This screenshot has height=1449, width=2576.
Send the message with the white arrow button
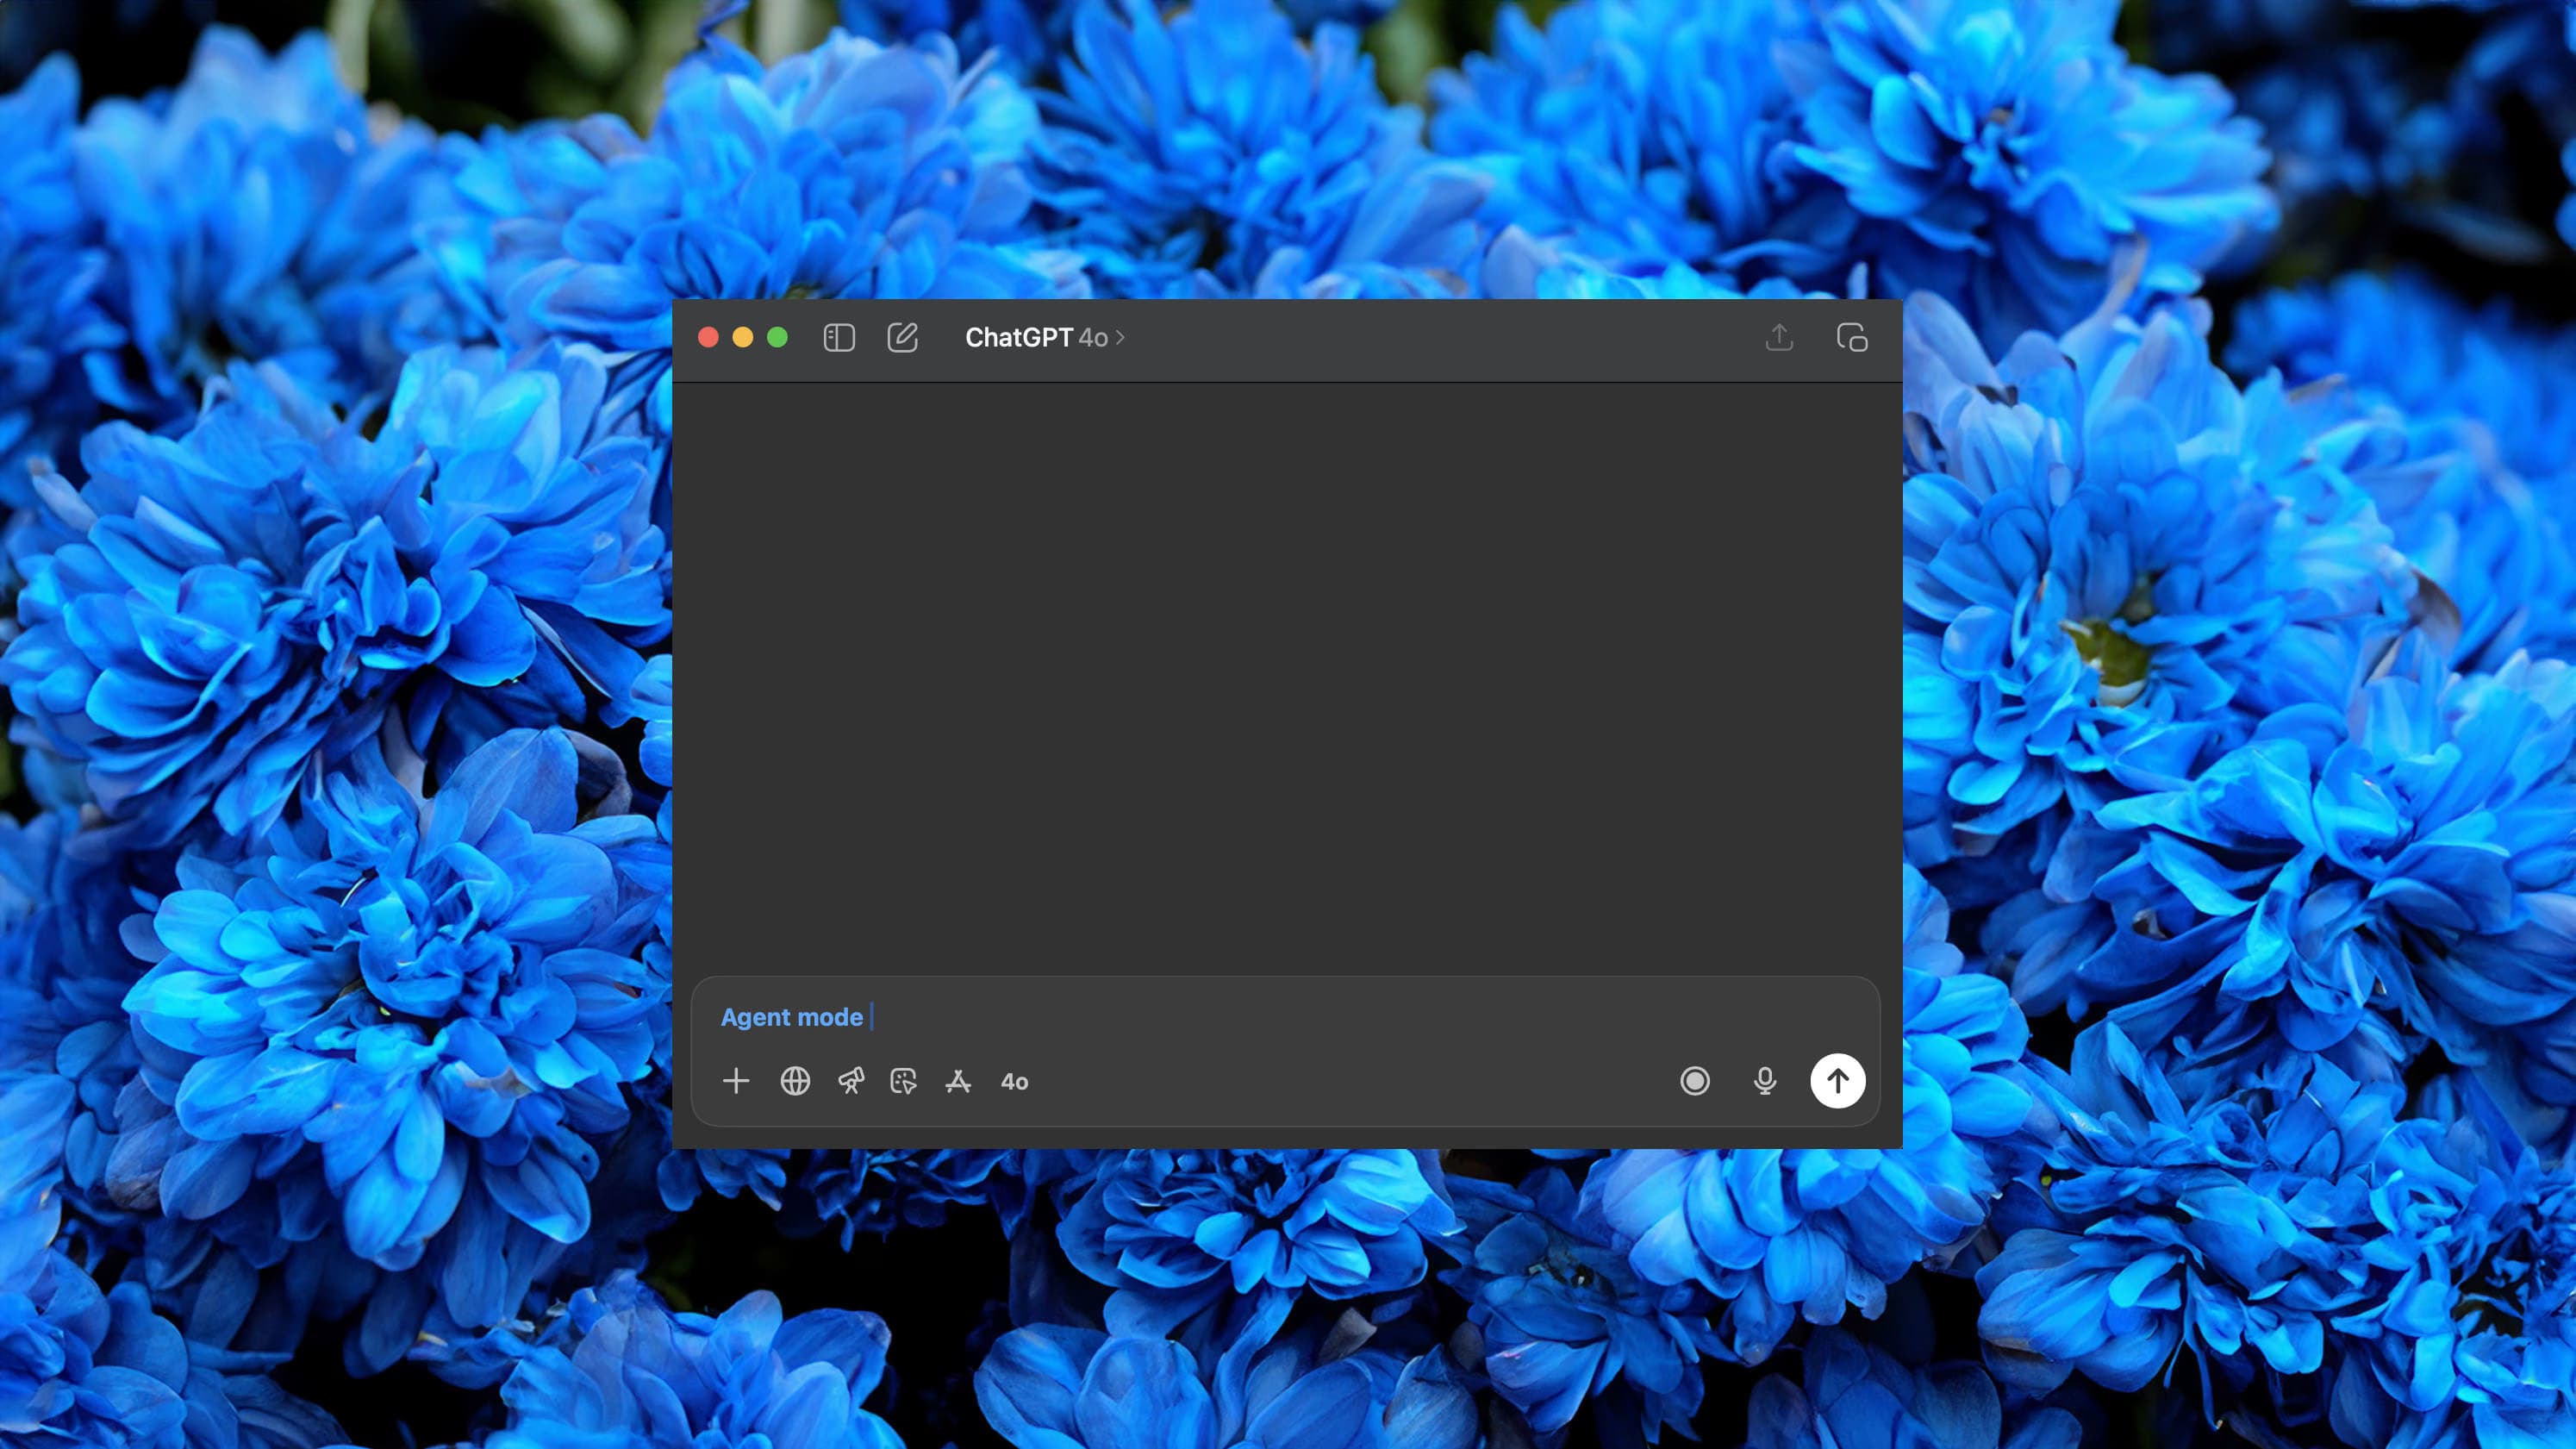[x=1837, y=1081]
